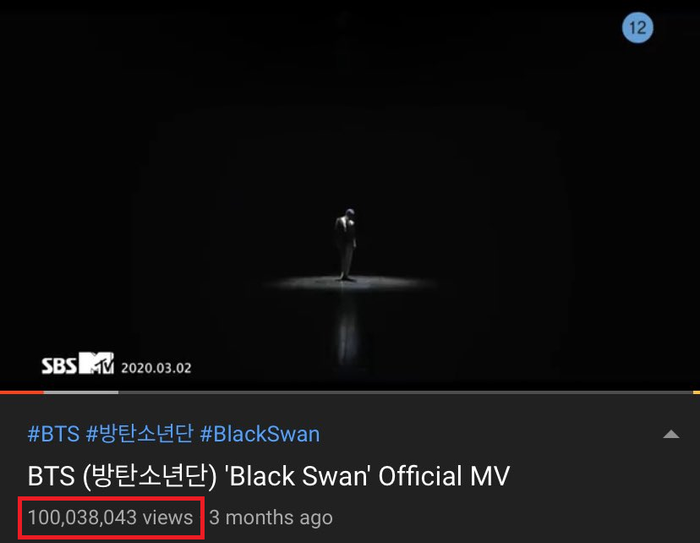Click the 100,038,043 views counter
700x543 pixels.
click(110, 518)
